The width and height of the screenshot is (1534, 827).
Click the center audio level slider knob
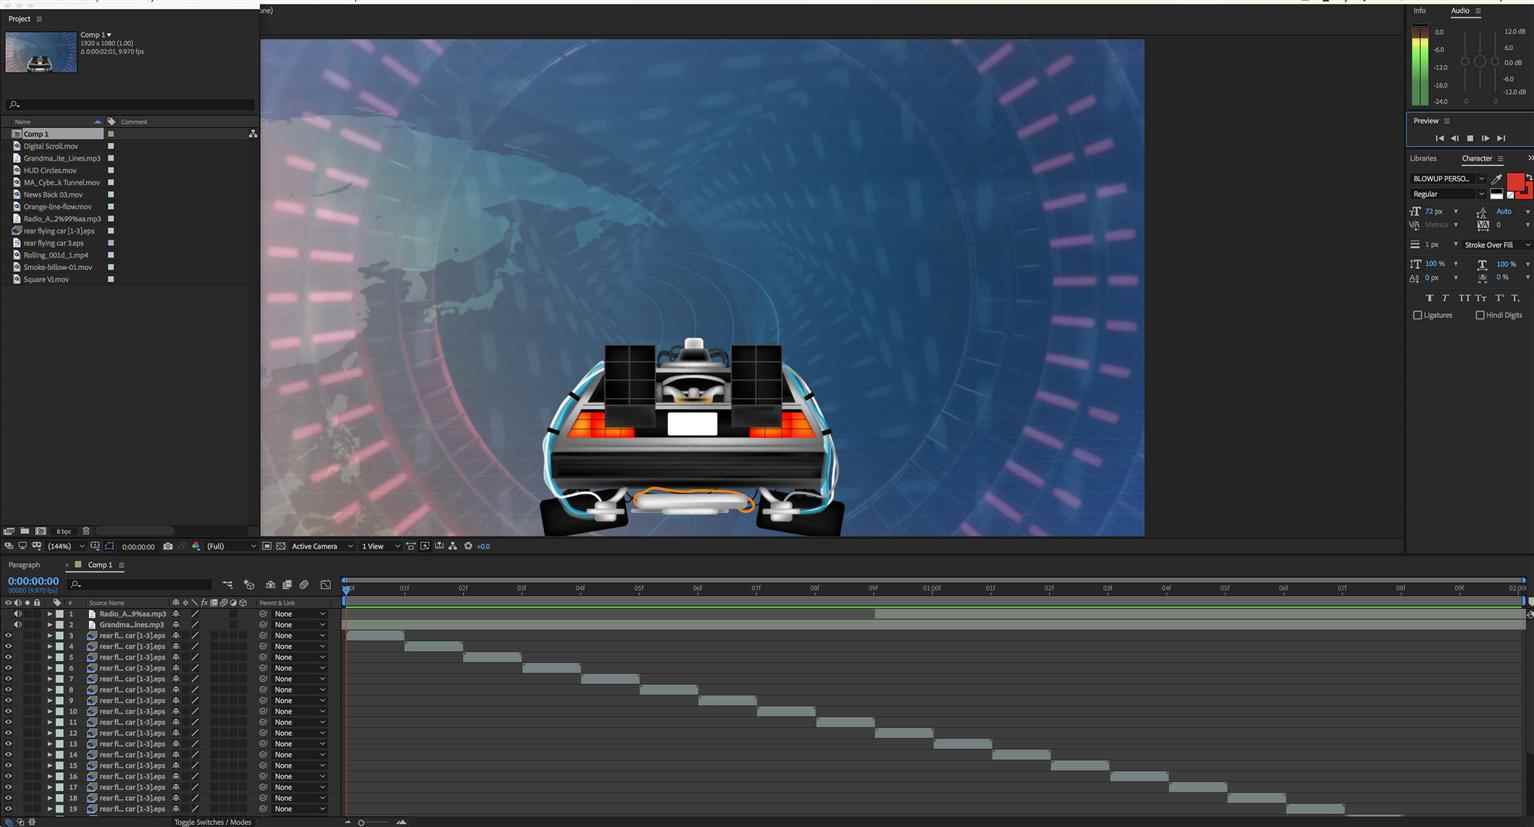click(1480, 62)
